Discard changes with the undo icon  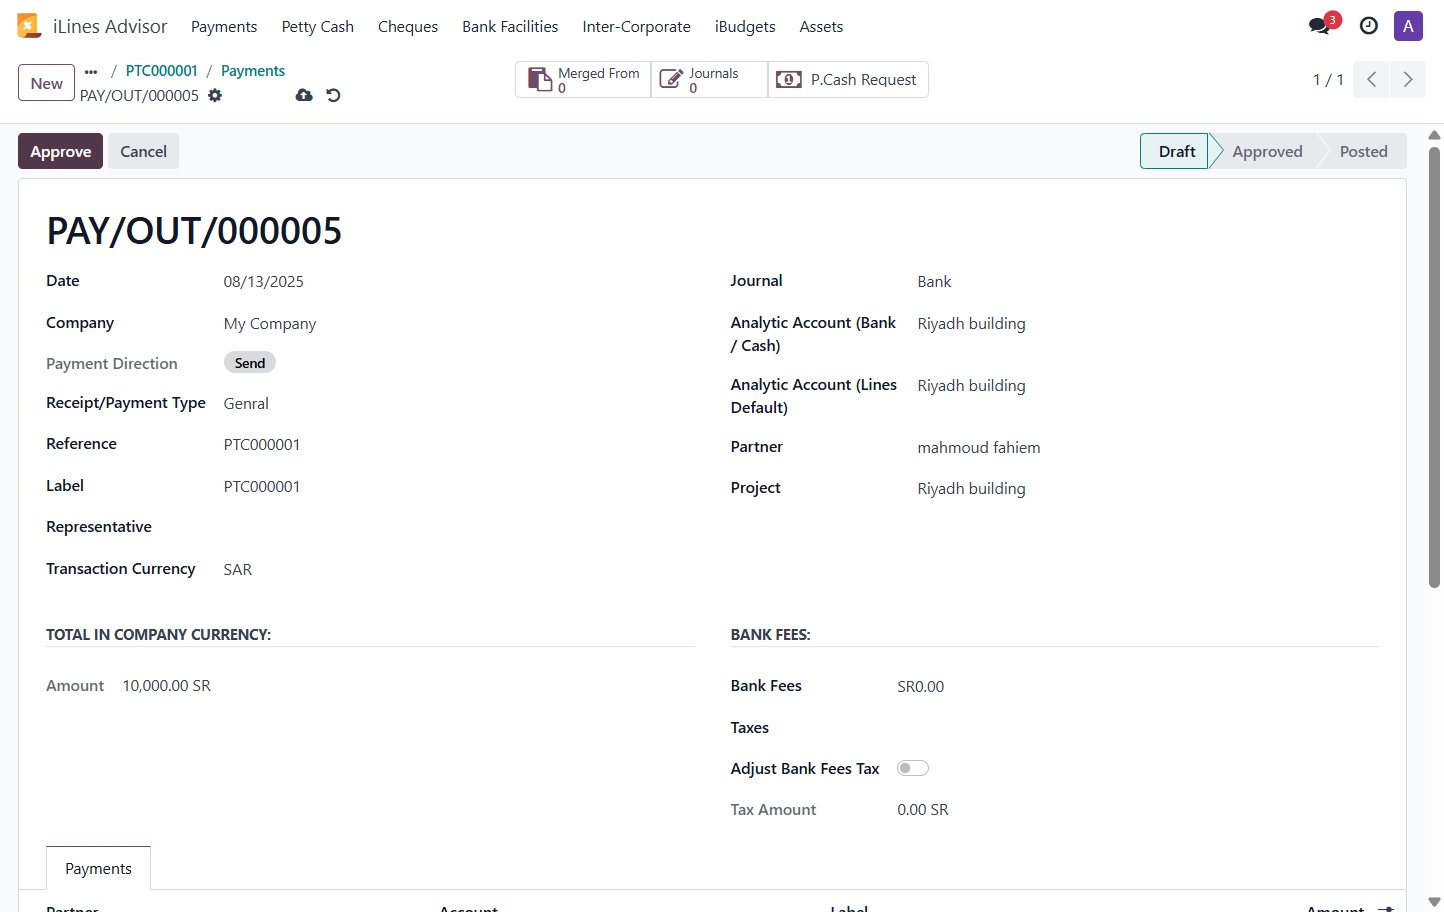click(334, 96)
